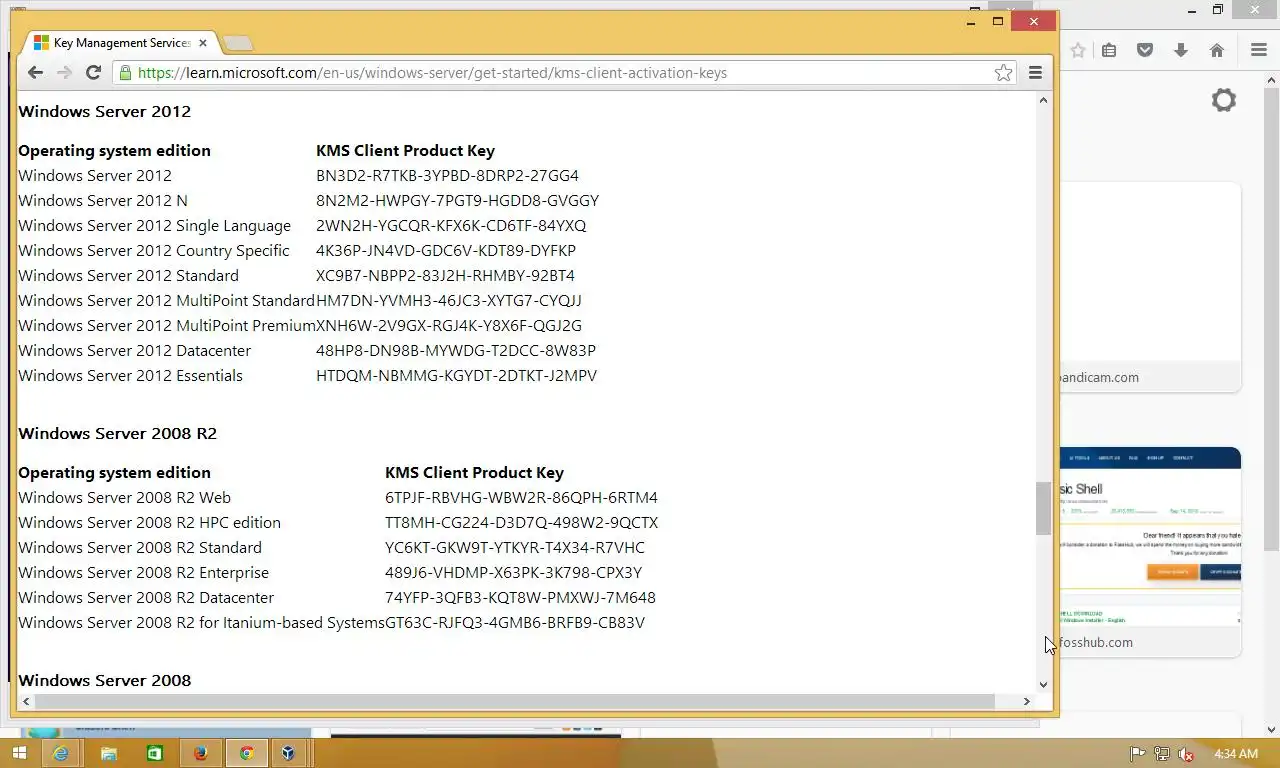
Task: Click the Chrome vertical scrollbar thumb
Action: 1043,508
